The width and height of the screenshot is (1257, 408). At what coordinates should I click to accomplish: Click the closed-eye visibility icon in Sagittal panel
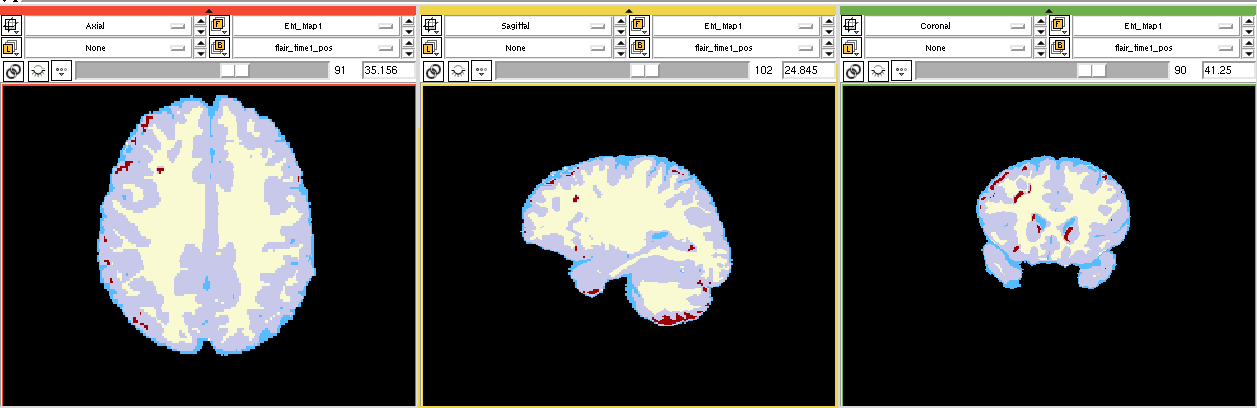(457, 71)
